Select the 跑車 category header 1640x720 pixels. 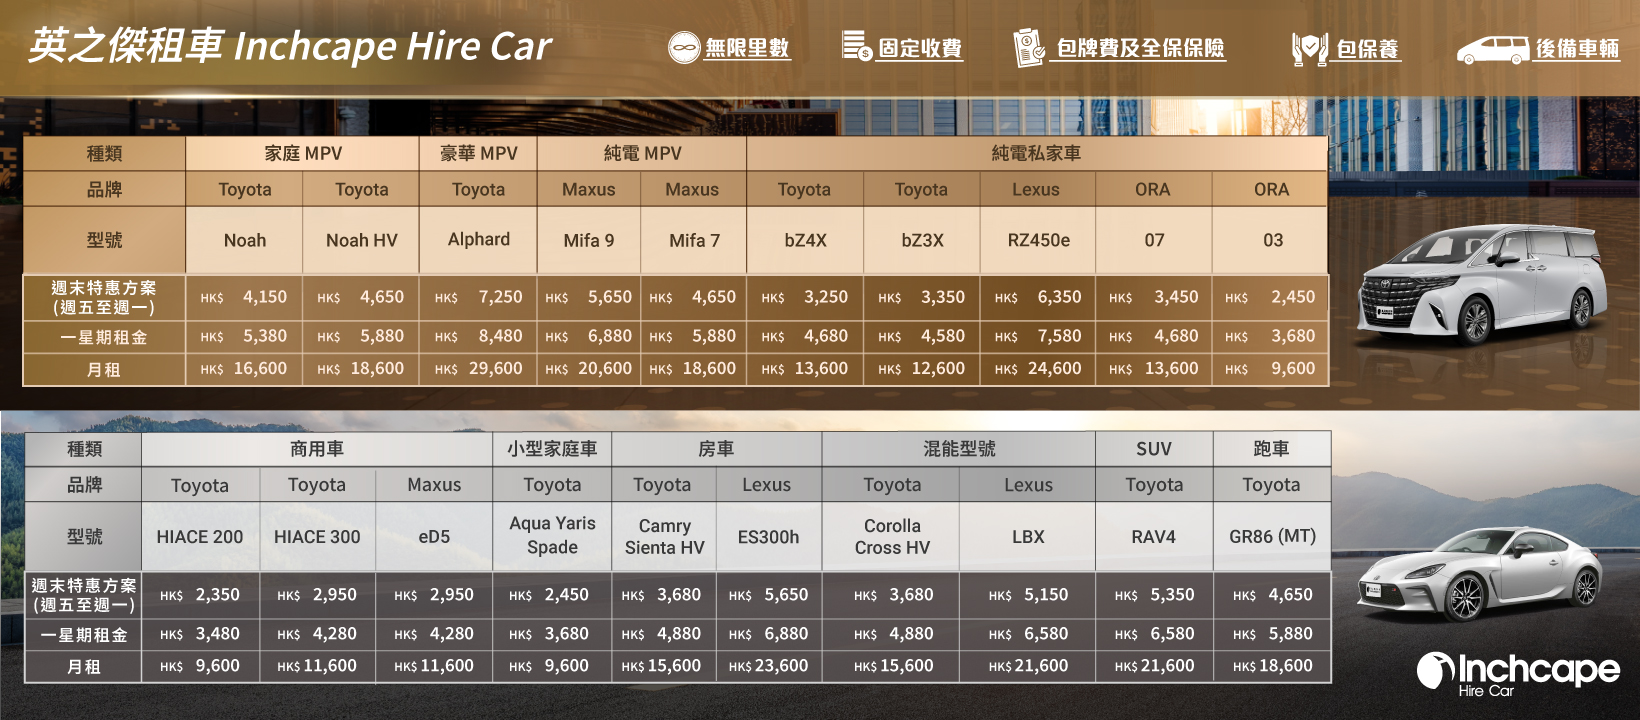1271,449
